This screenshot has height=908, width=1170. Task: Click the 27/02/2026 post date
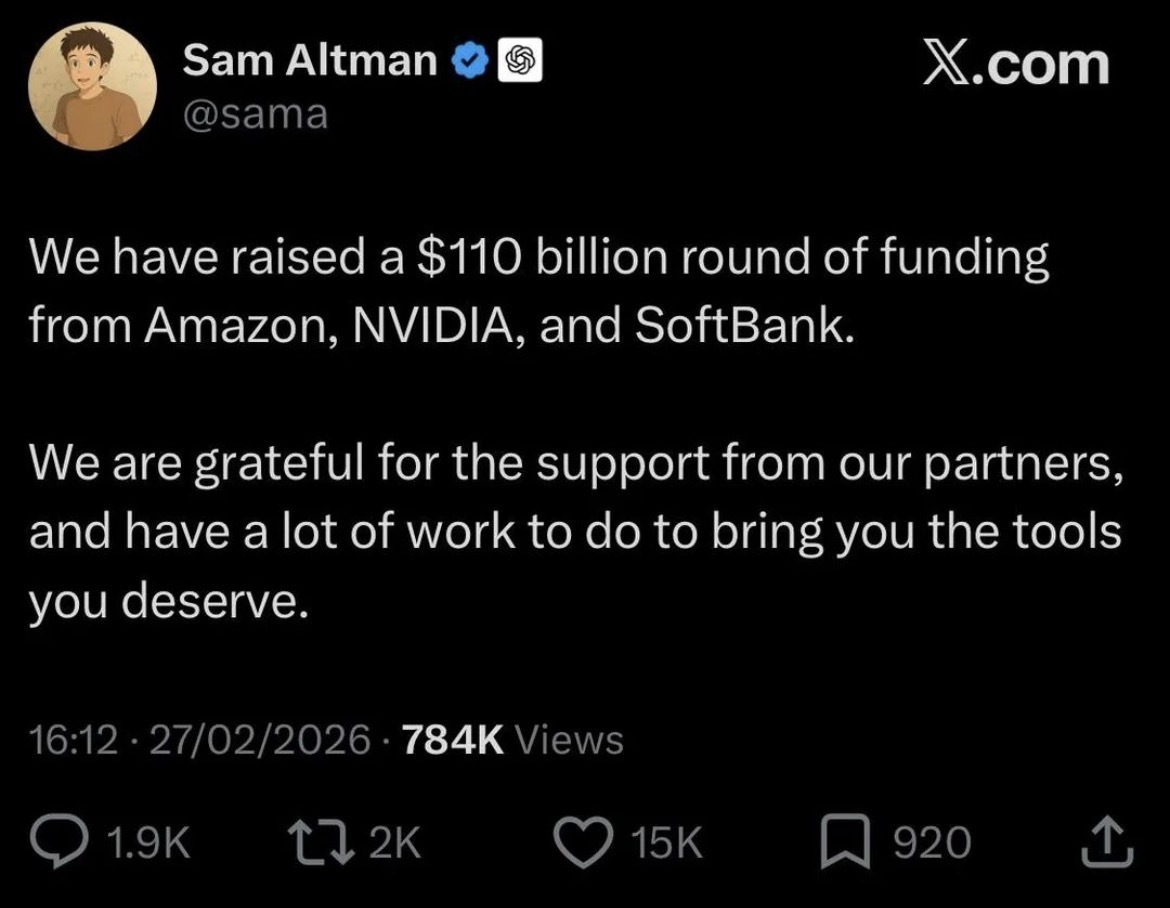click(260, 741)
